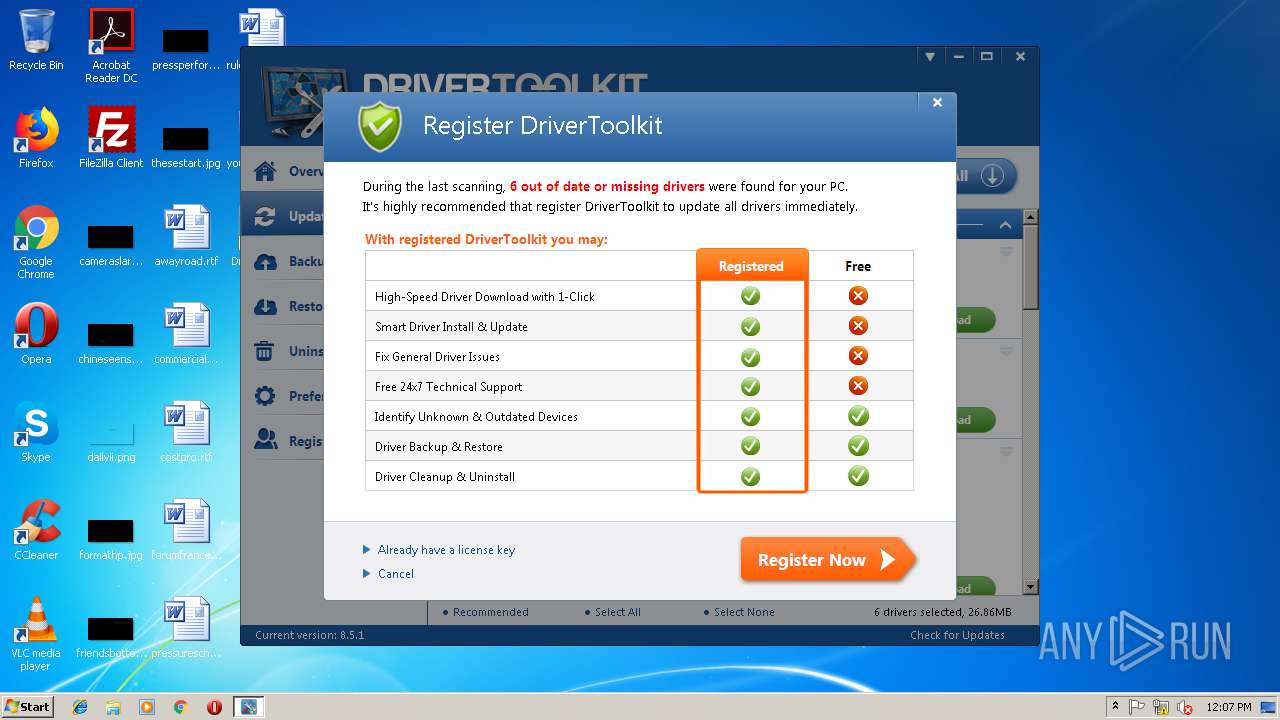
Task: Click the driver list scrollbar down arrow
Action: 1031,586
